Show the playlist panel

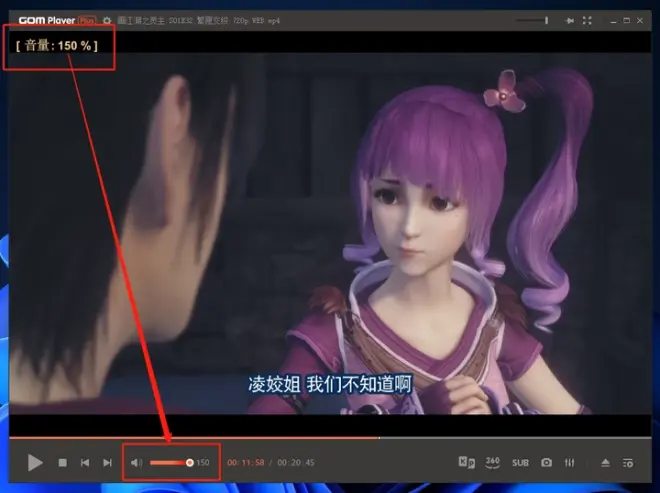pos(628,463)
